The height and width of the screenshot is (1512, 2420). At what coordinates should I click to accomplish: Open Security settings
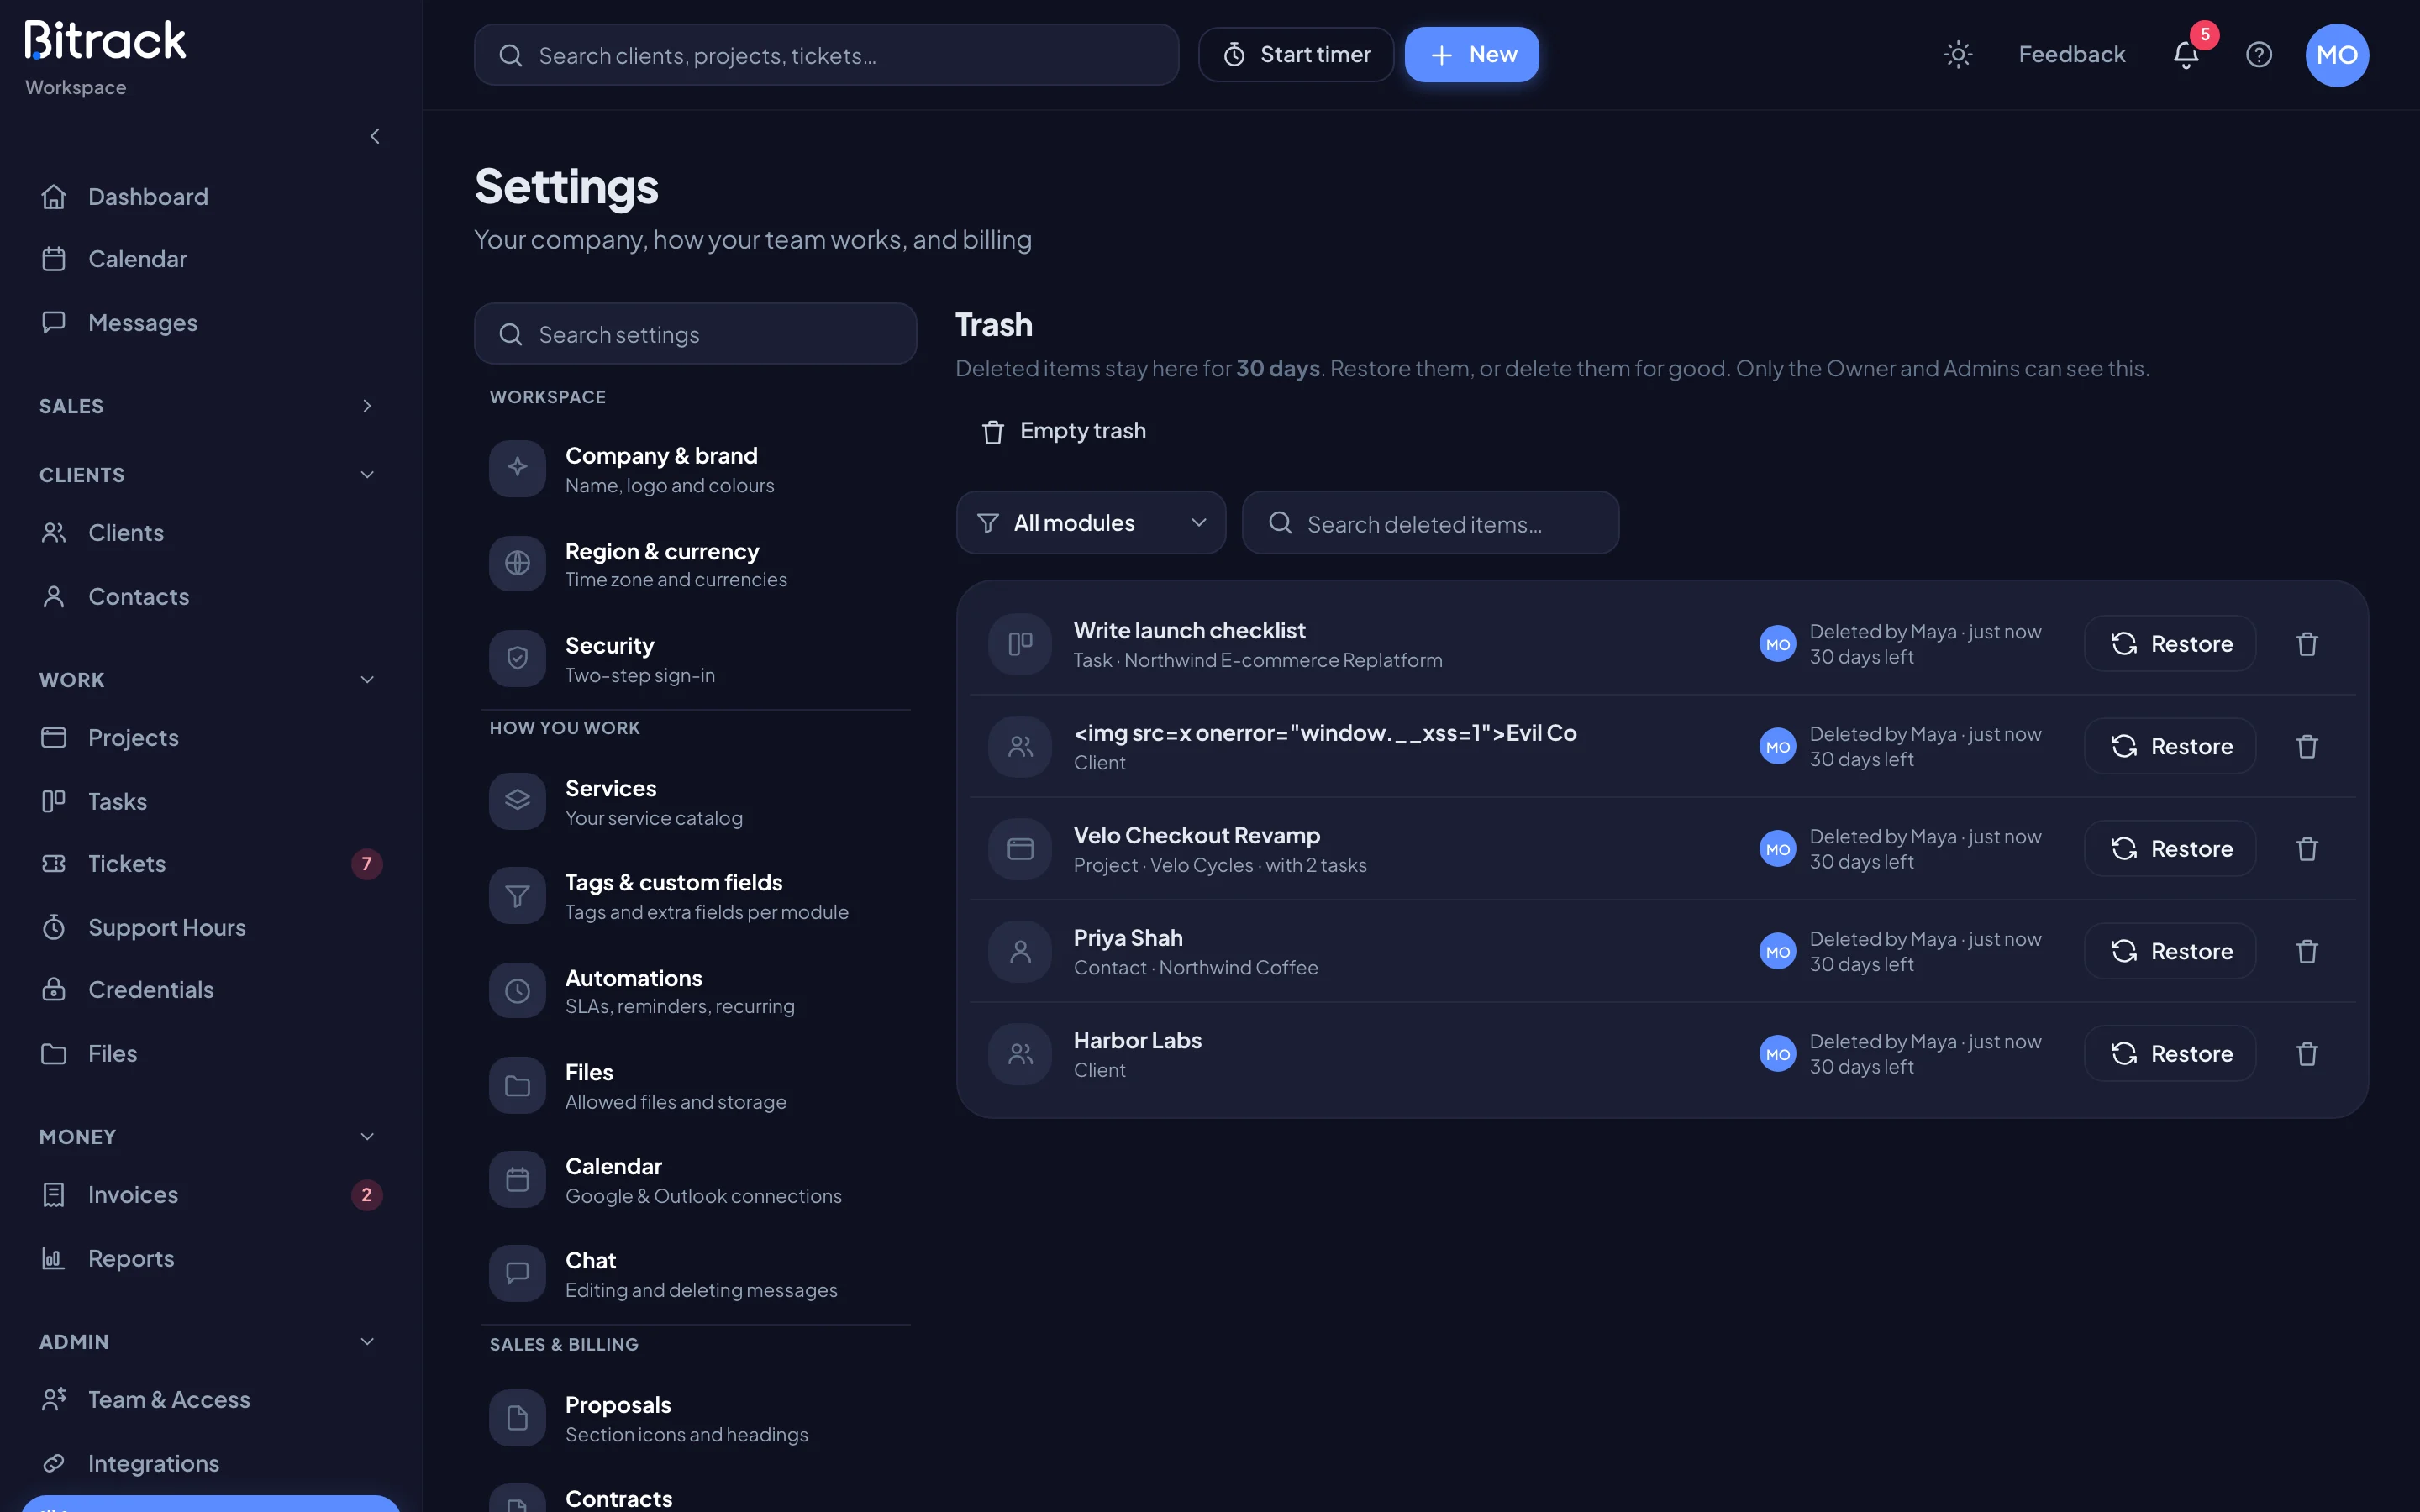(695, 659)
